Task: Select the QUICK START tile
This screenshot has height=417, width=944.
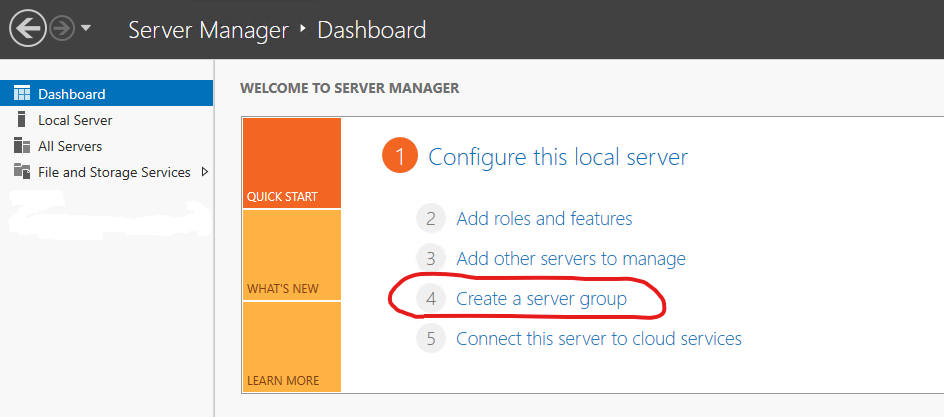Action: 292,163
